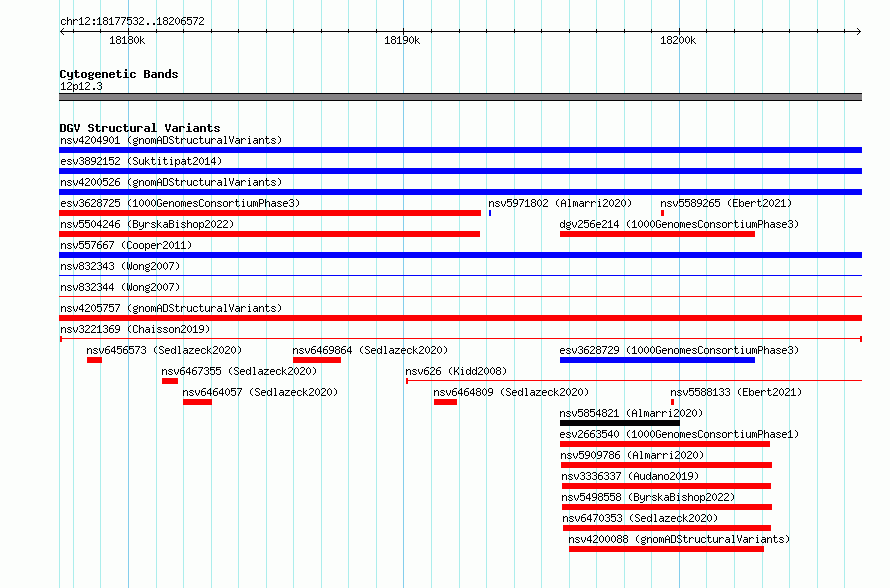The height and width of the screenshot is (588, 890).
Task: Click the nsv5589265 Ebert2021 label
Action: pos(726,203)
